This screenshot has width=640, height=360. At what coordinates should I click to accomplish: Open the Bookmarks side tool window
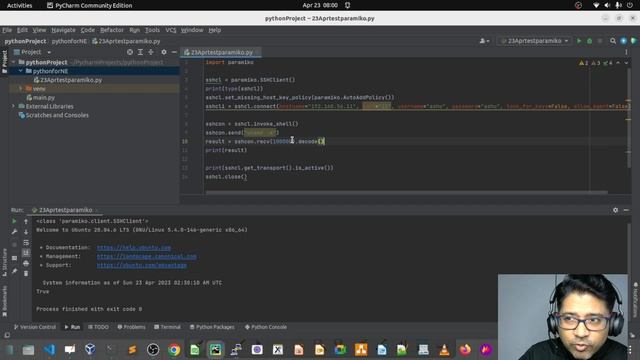click(x=4, y=301)
